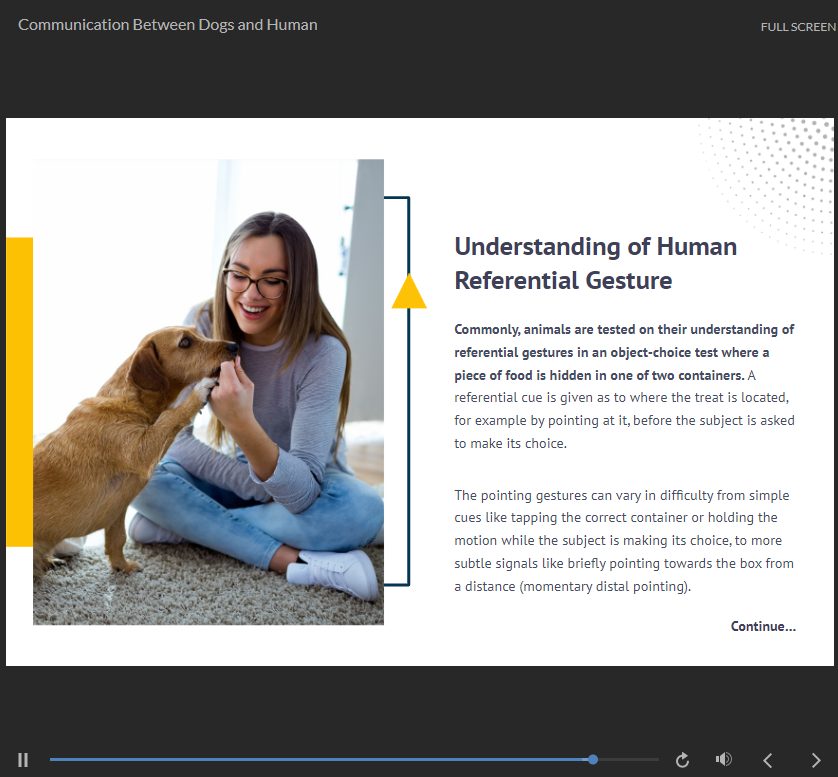Pause the slide playback

tap(23, 760)
